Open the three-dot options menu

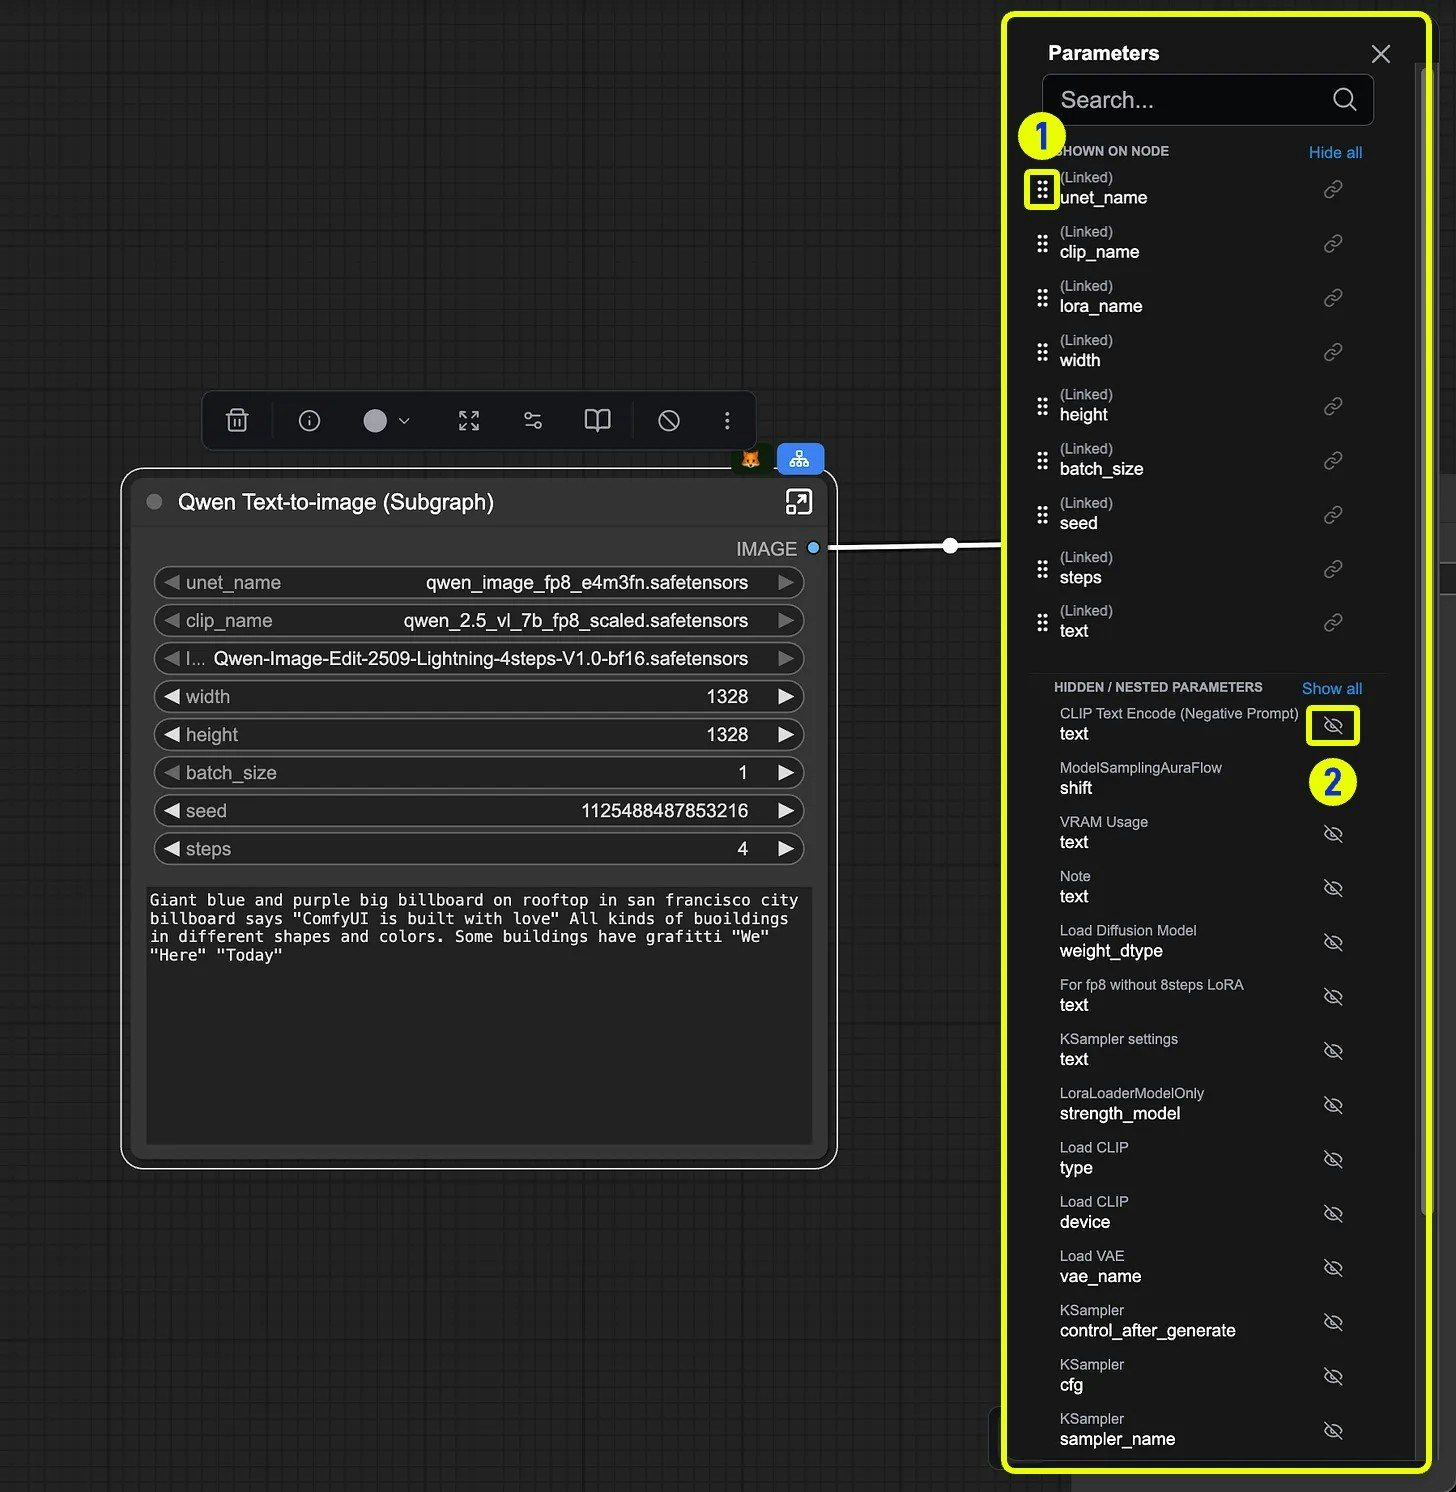[727, 420]
